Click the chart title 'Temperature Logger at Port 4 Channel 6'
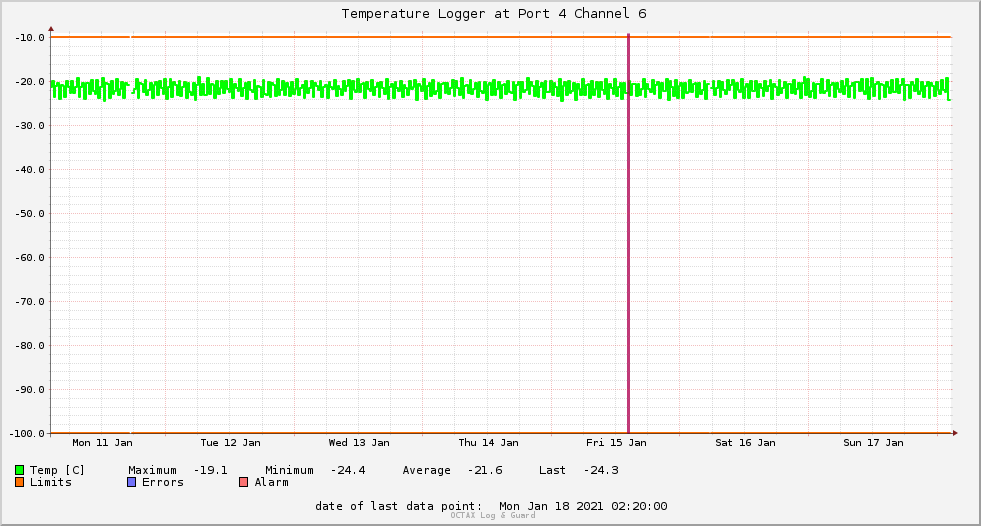 click(494, 14)
